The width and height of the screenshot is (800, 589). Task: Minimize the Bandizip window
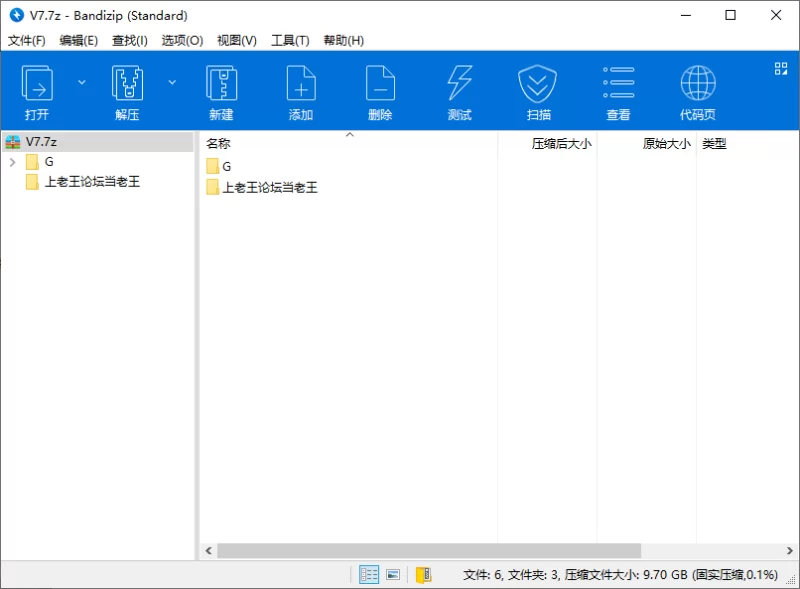coord(685,15)
